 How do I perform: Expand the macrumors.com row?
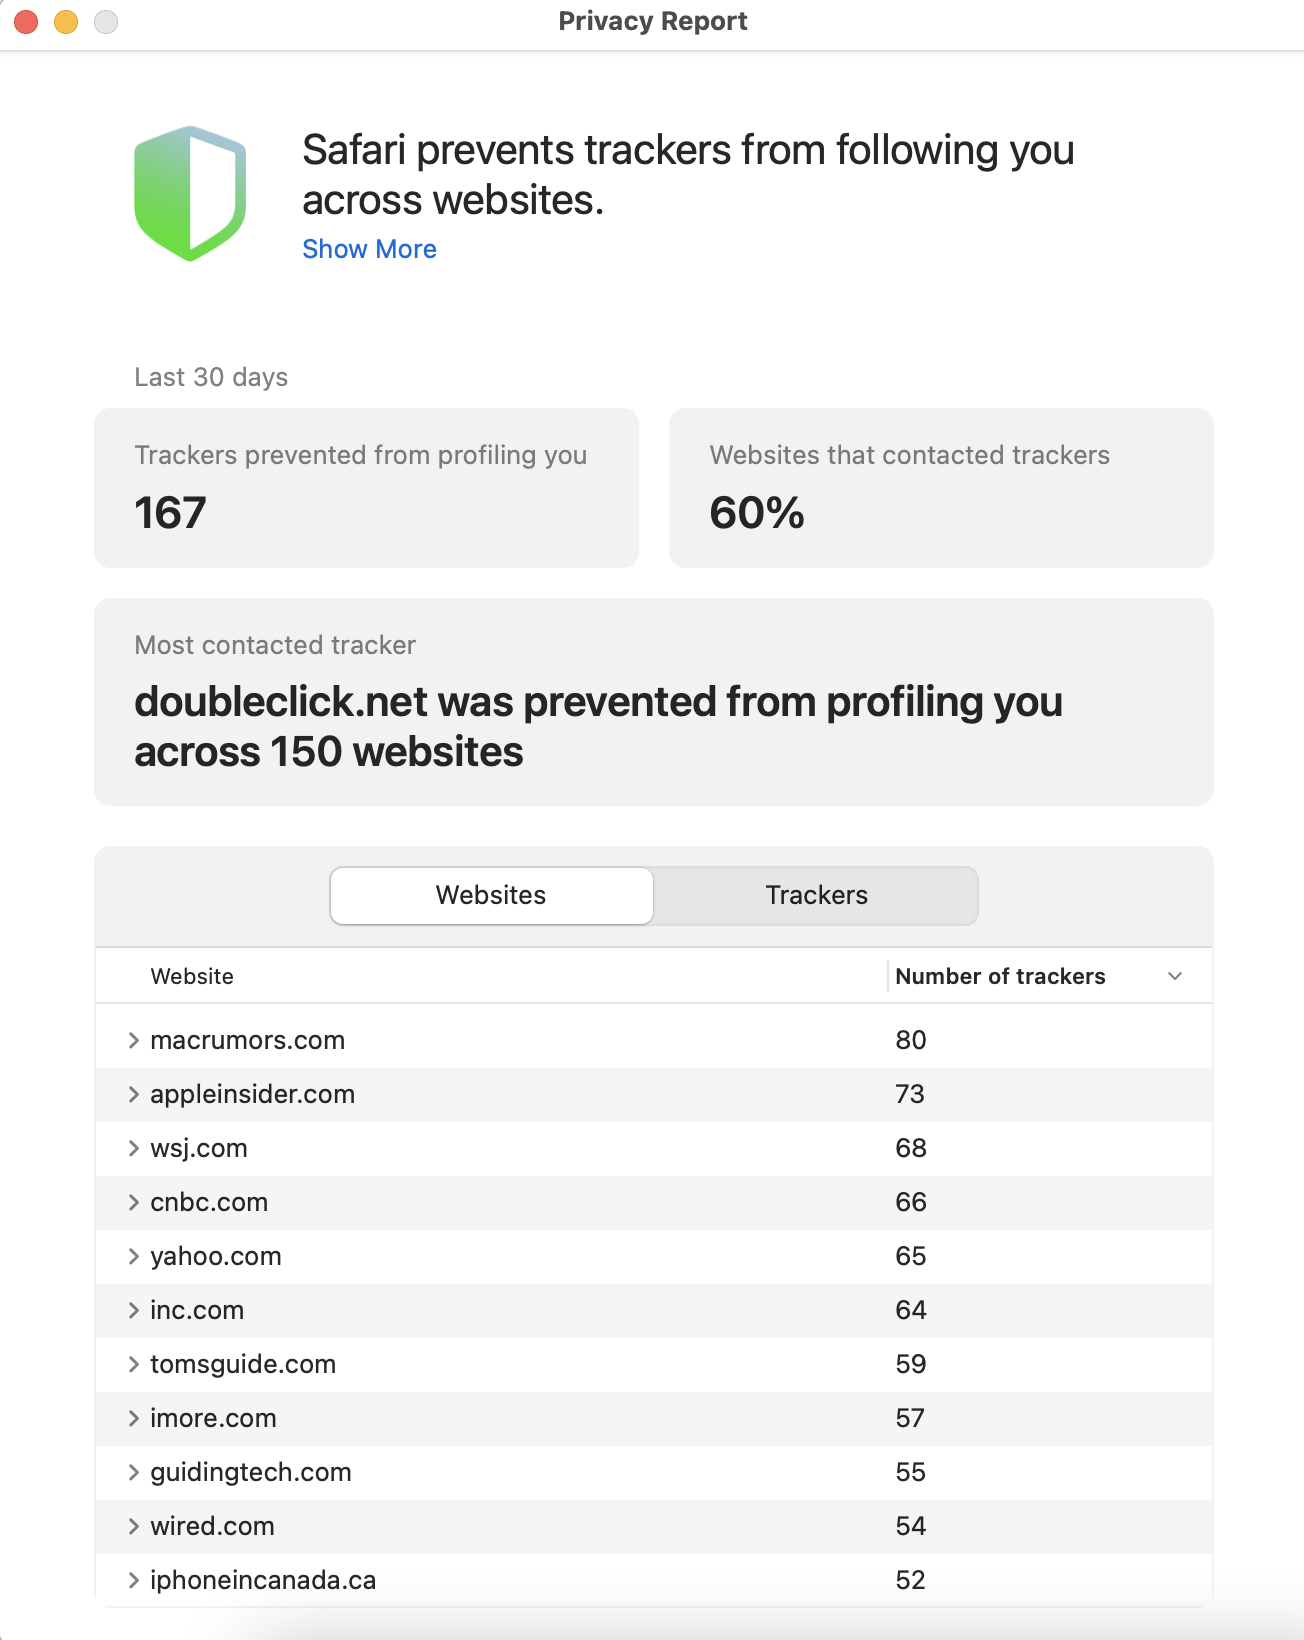coord(133,1040)
